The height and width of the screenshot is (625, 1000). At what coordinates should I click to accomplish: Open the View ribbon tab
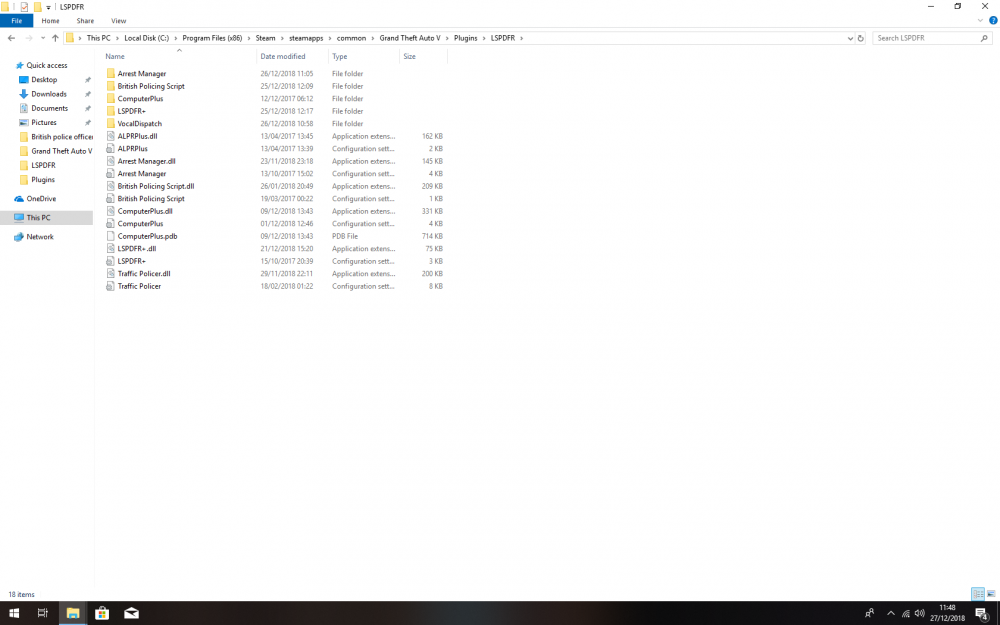(x=119, y=21)
